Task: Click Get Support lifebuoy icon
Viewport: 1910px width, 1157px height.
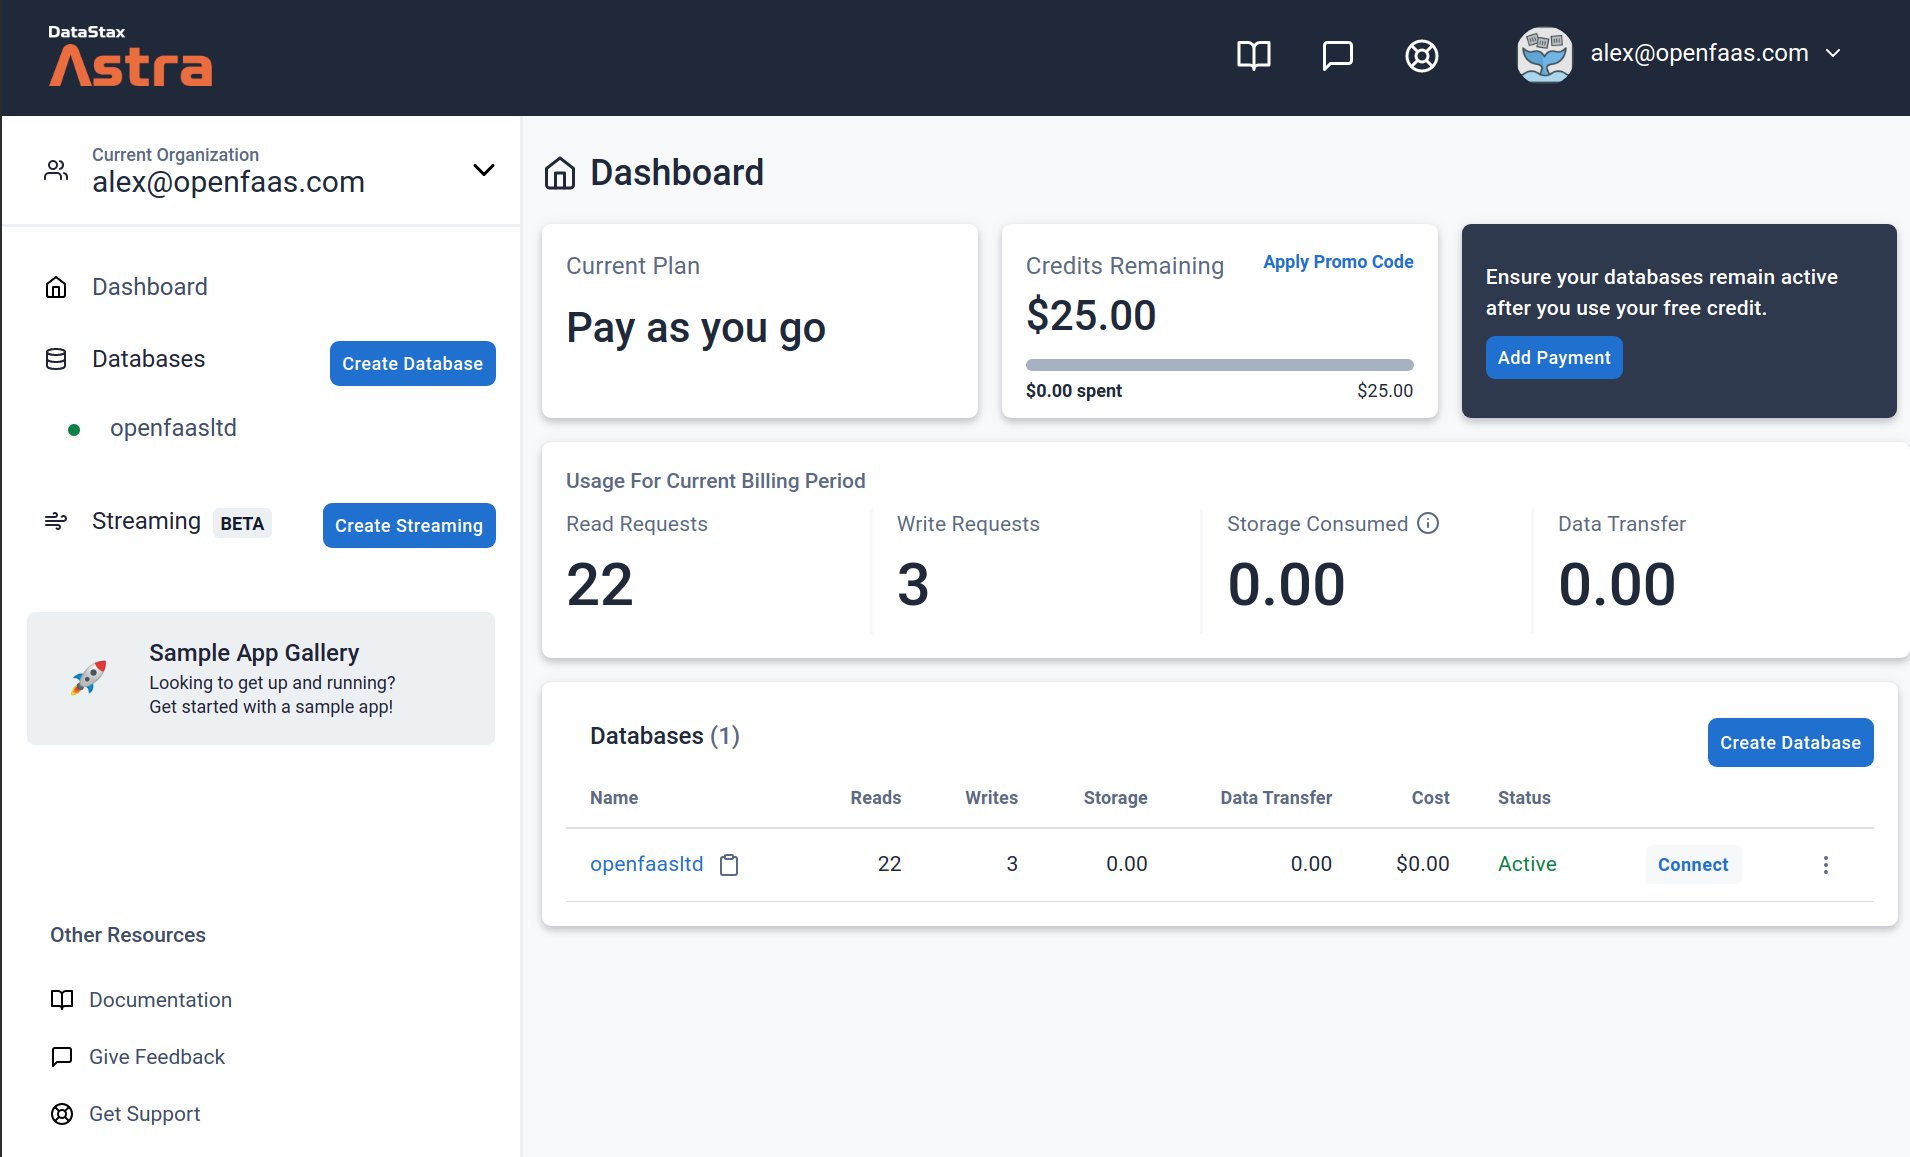Action: (62, 1114)
